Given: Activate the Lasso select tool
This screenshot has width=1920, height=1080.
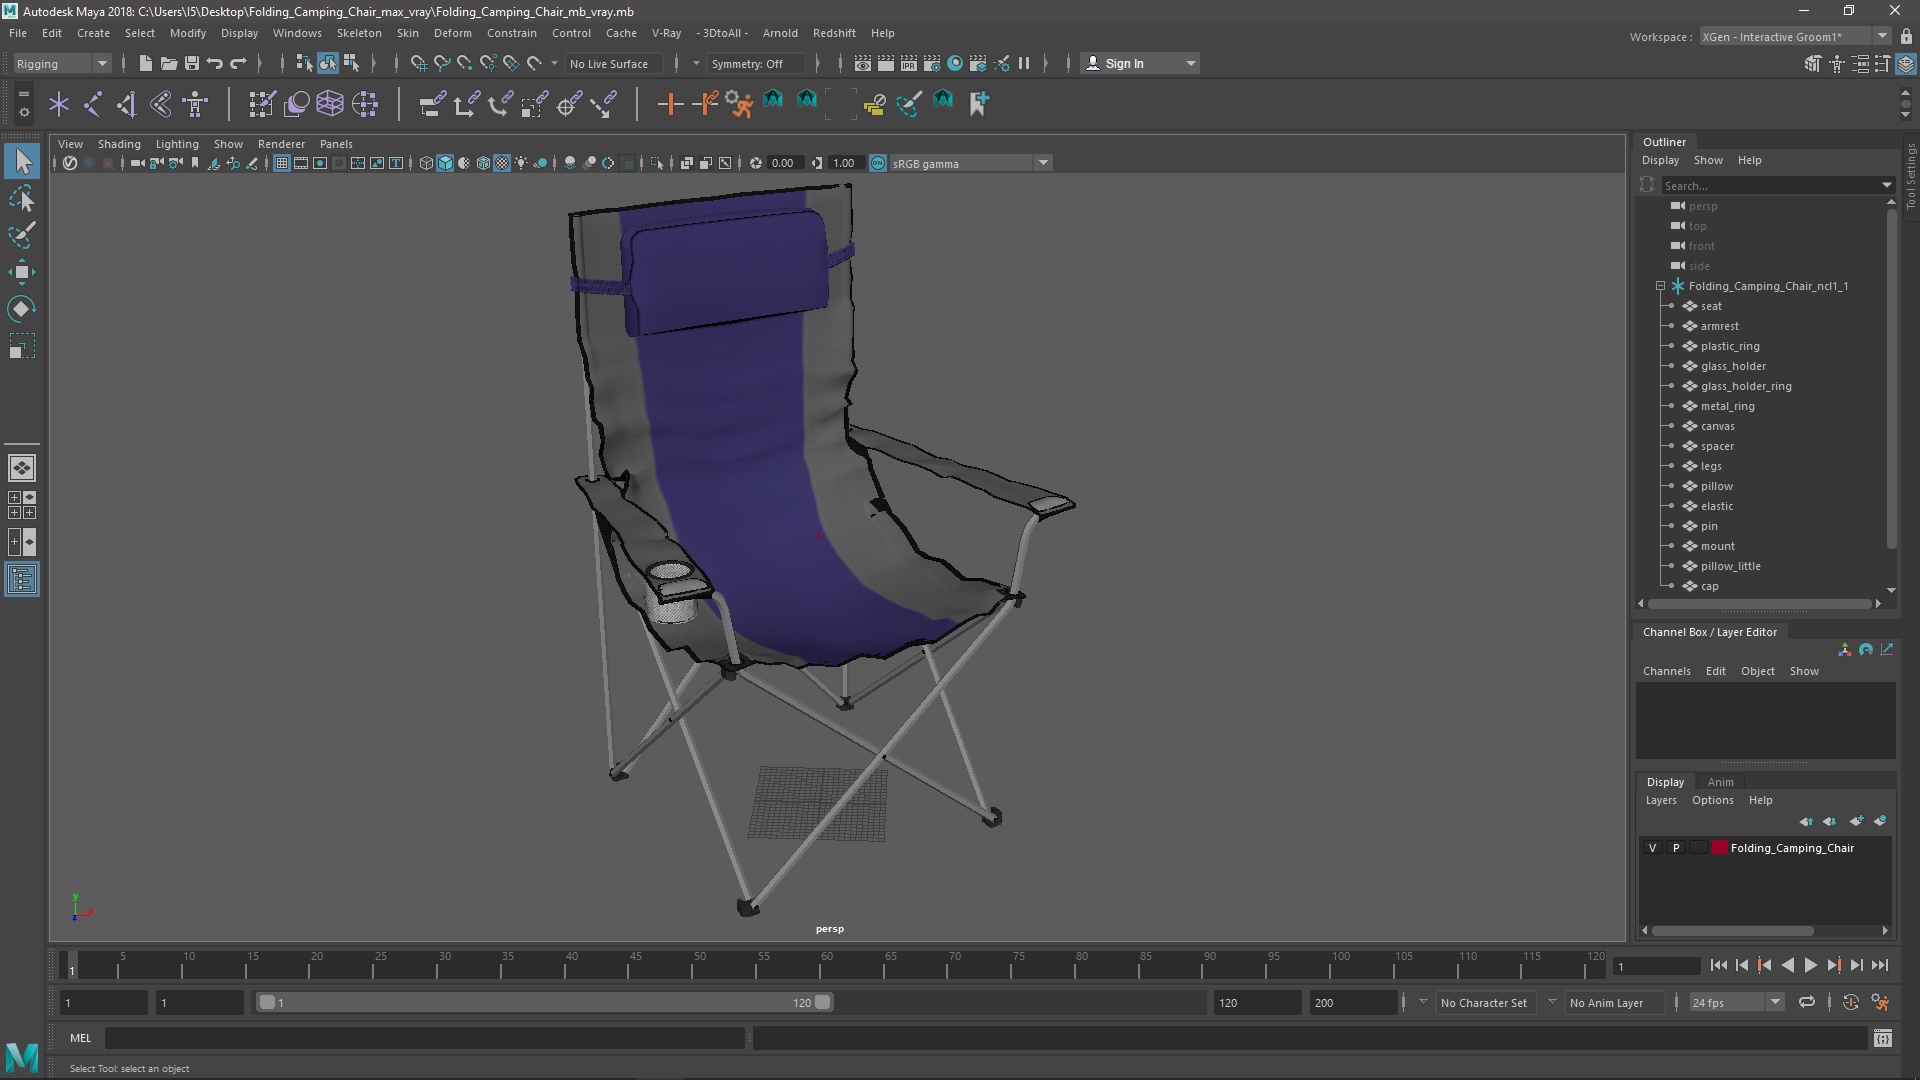Looking at the screenshot, I should (22, 199).
